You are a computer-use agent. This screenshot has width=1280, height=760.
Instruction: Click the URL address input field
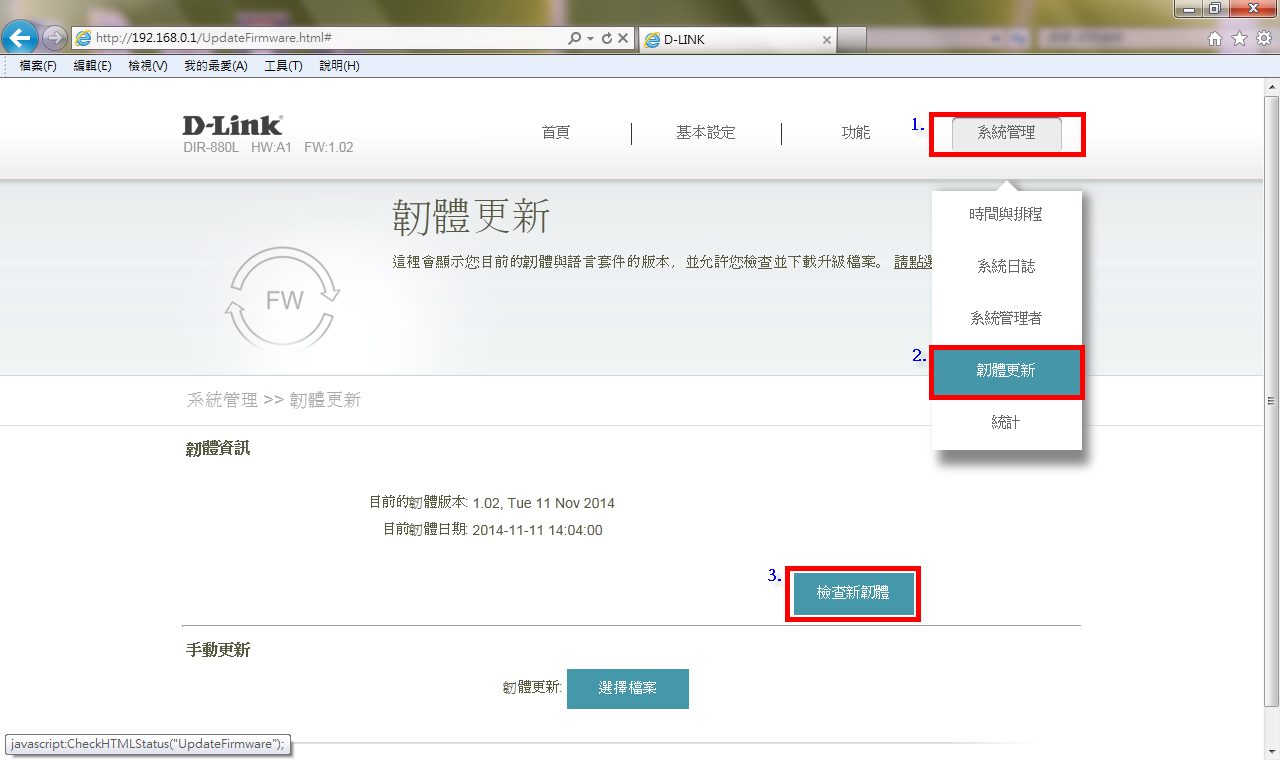pyautogui.click(x=320, y=38)
